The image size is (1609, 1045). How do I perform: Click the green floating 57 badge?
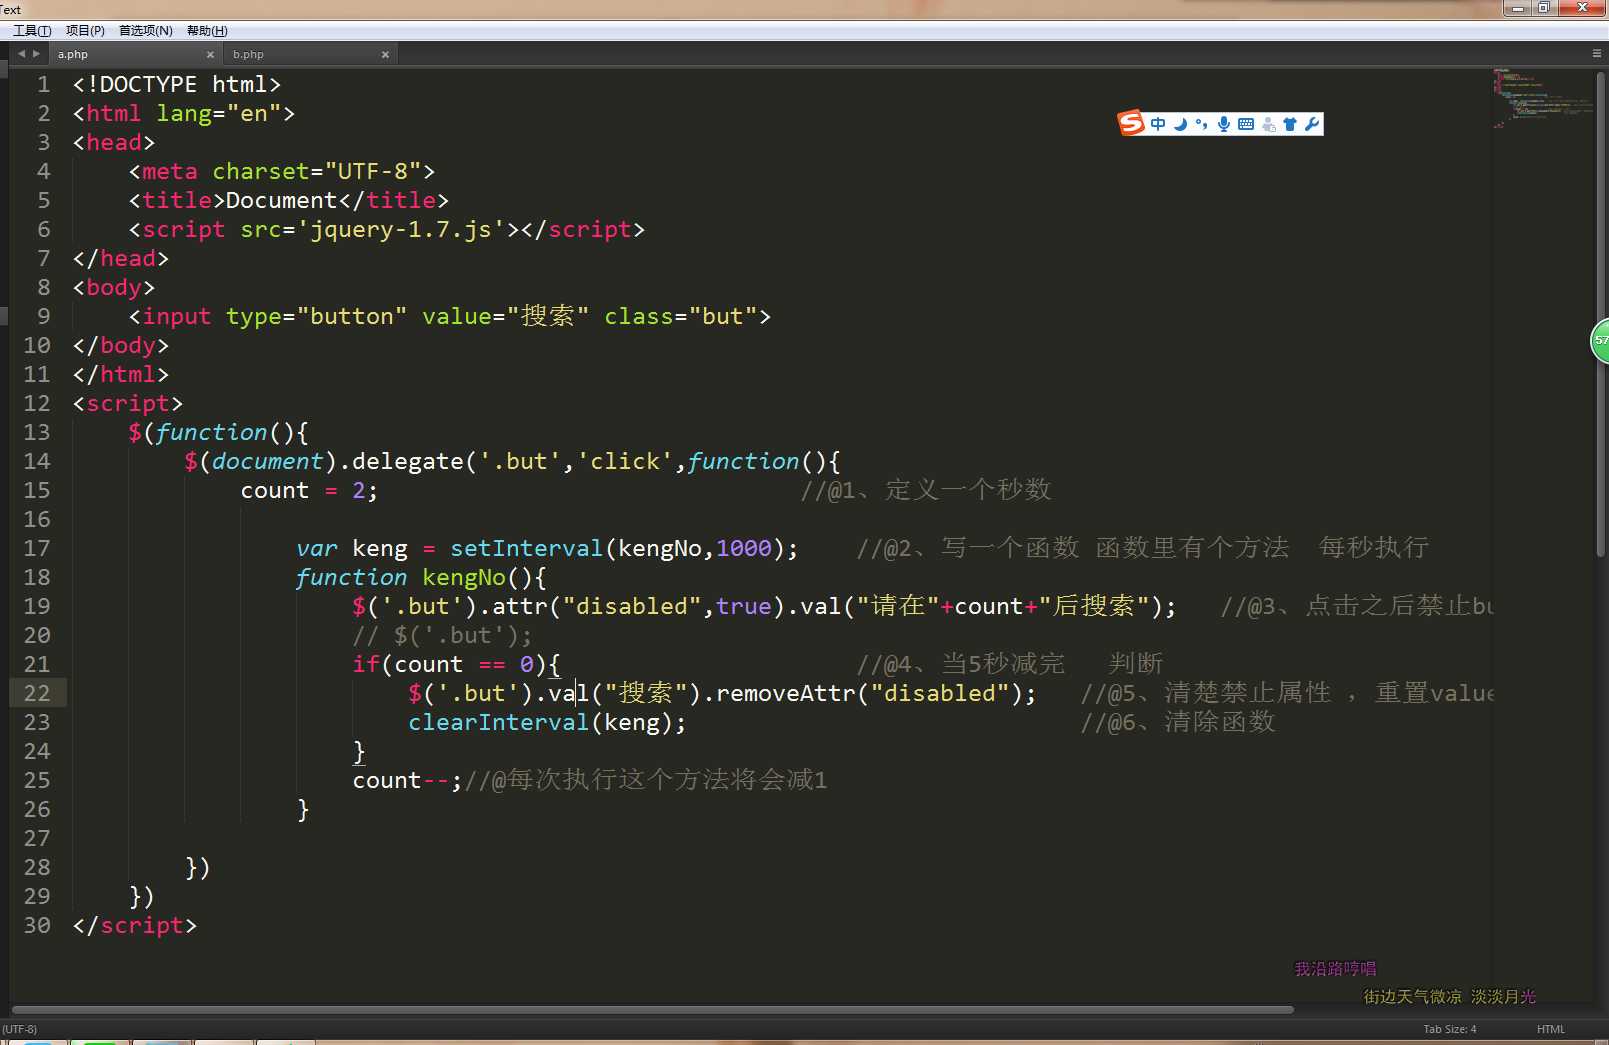coord(1600,341)
